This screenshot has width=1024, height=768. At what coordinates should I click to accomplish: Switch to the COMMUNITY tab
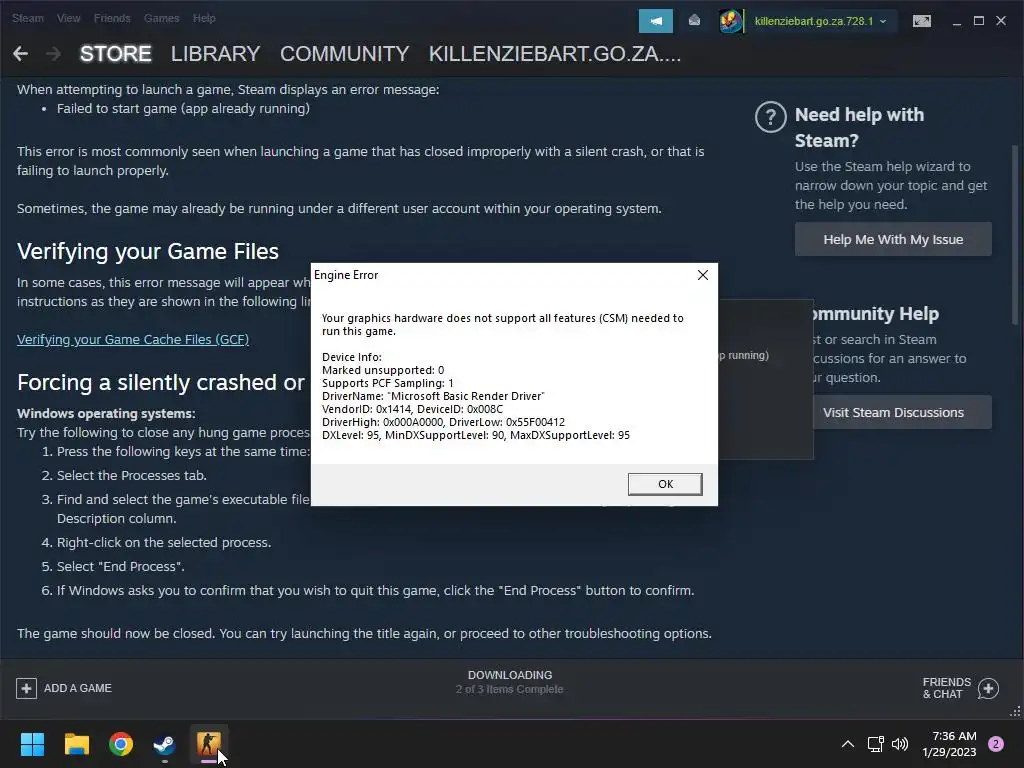(345, 54)
